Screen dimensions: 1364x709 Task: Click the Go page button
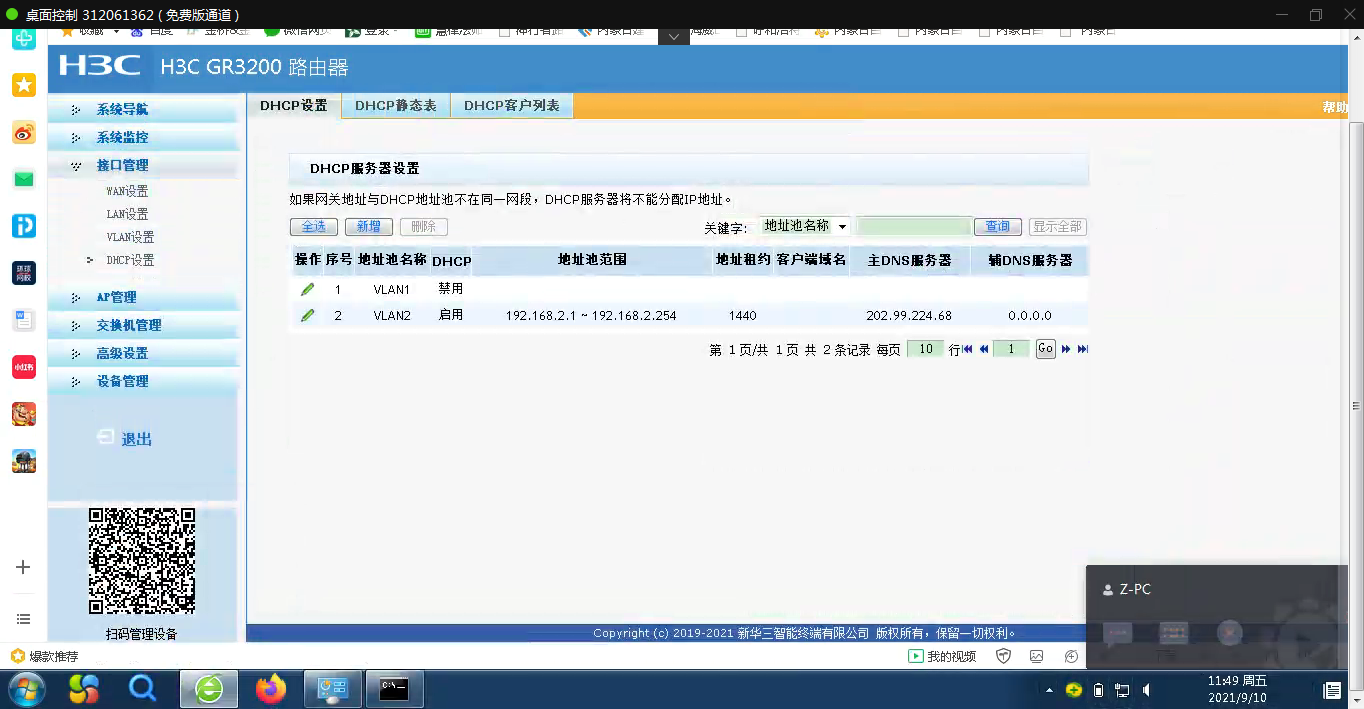point(1045,349)
